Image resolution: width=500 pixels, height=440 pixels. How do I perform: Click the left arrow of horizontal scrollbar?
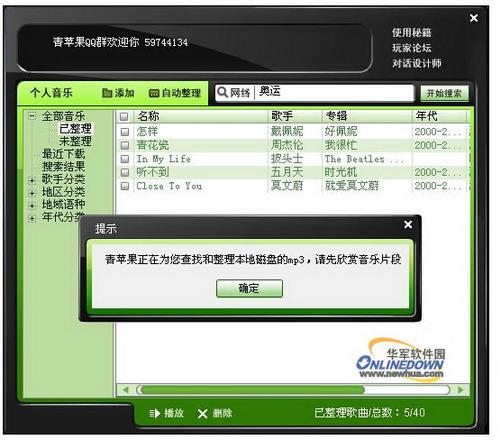pyautogui.click(x=125, y=390)
